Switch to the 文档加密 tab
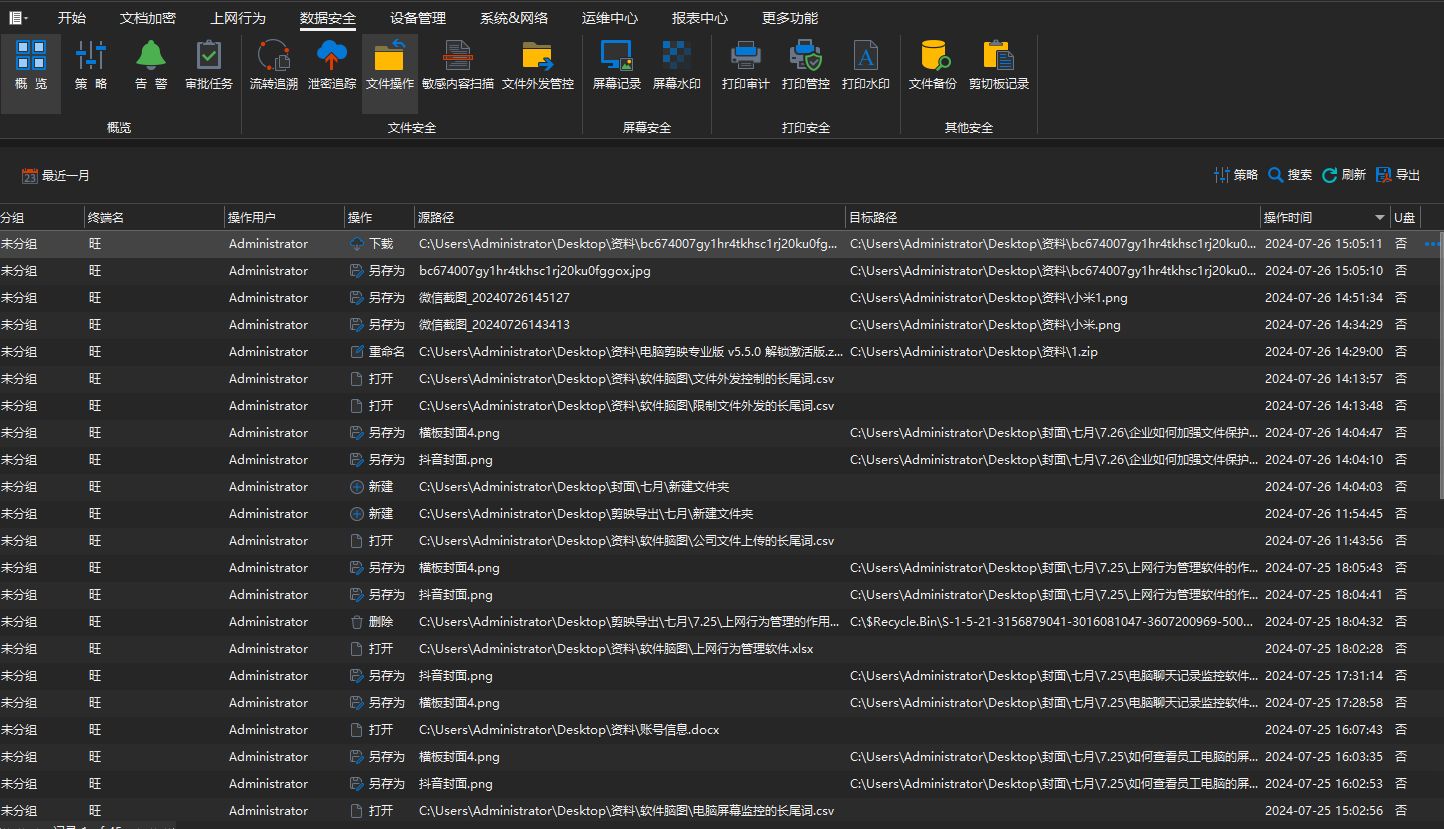This screenshot has height=829, width=1444. (x=148, y=18)
